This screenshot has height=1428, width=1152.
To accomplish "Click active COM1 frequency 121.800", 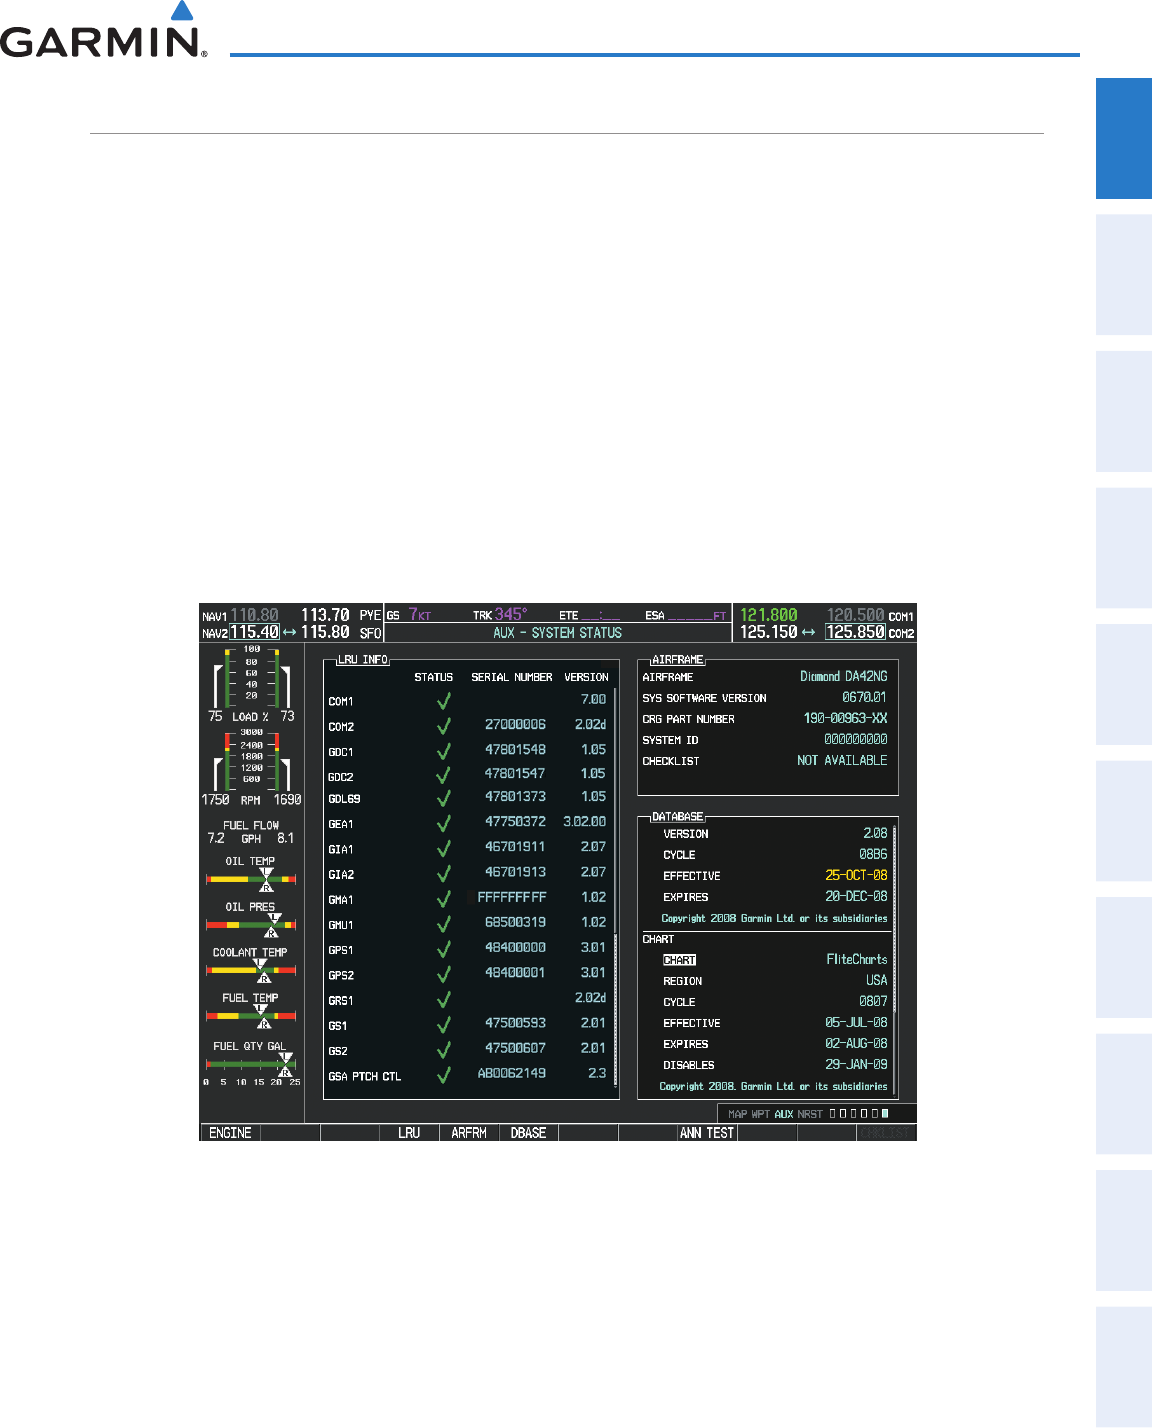I will pos(769,615).
